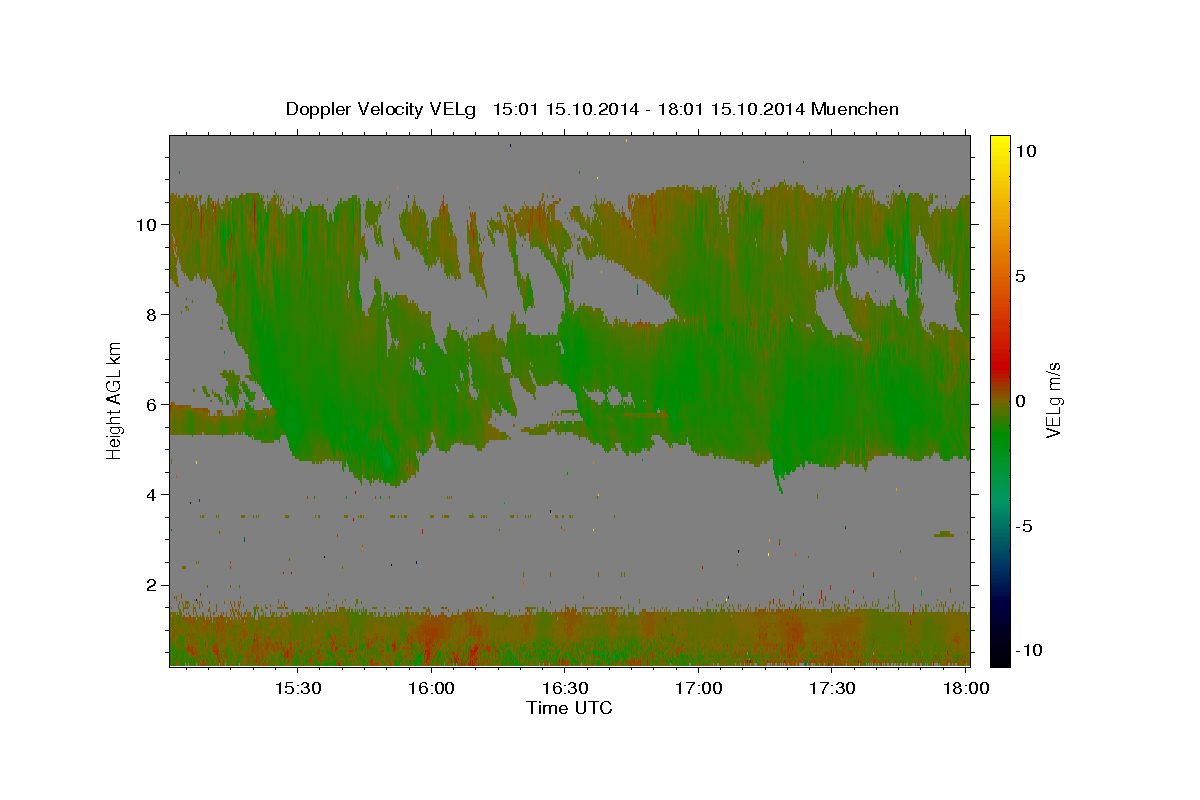Click the colorbar label '-10'

1027,650
